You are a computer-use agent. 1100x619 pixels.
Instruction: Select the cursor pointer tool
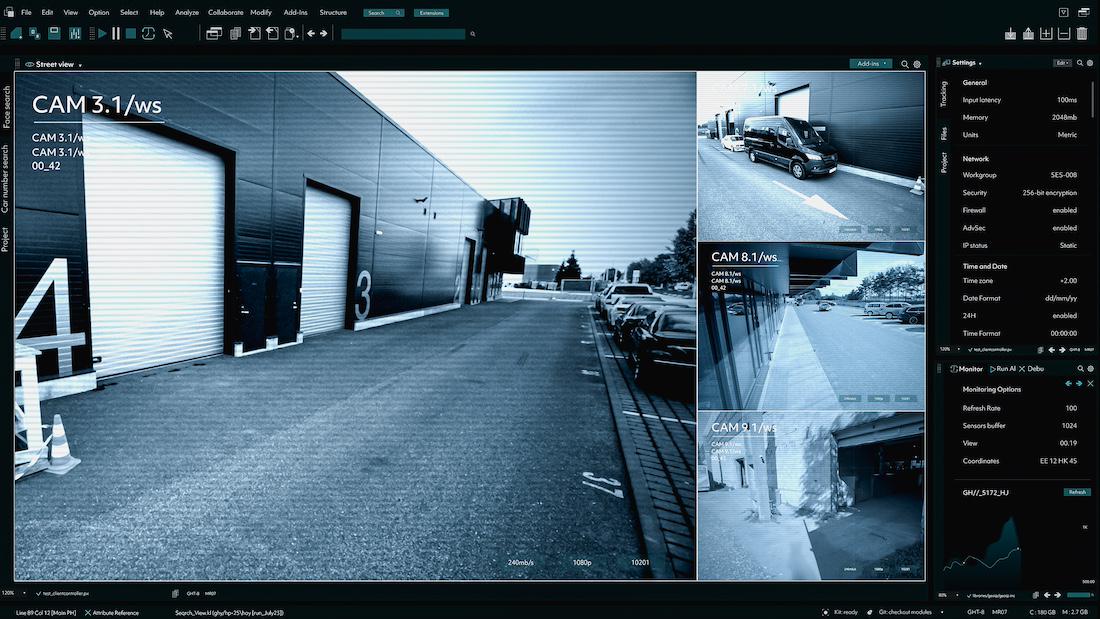tap(168, 33)
